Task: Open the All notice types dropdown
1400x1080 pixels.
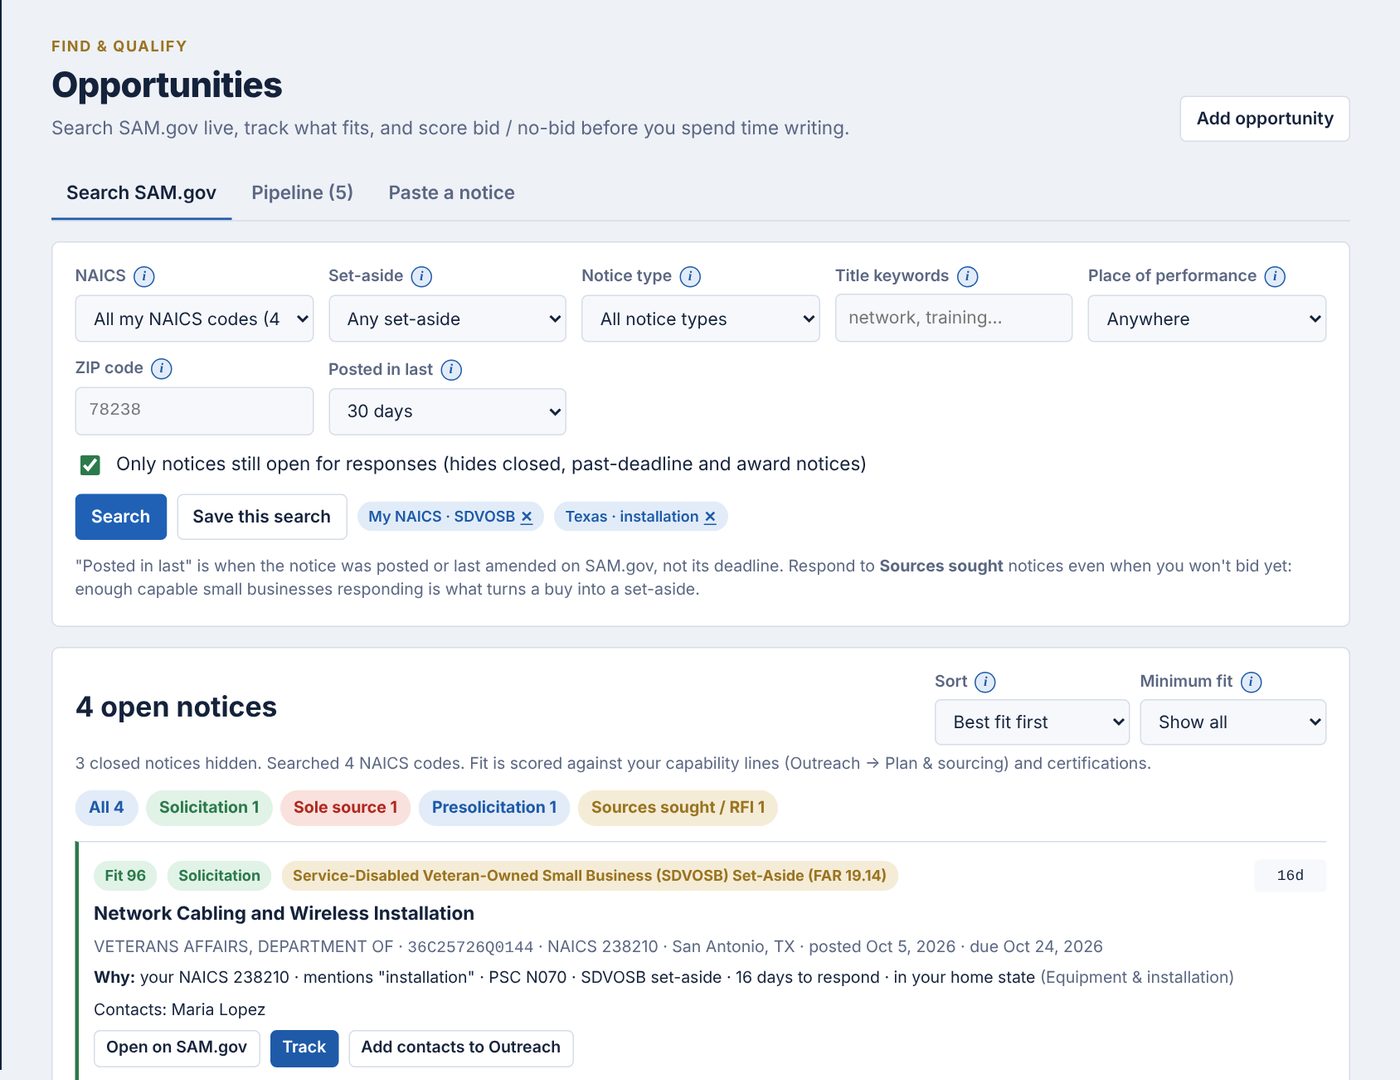Action: [700, 319]
